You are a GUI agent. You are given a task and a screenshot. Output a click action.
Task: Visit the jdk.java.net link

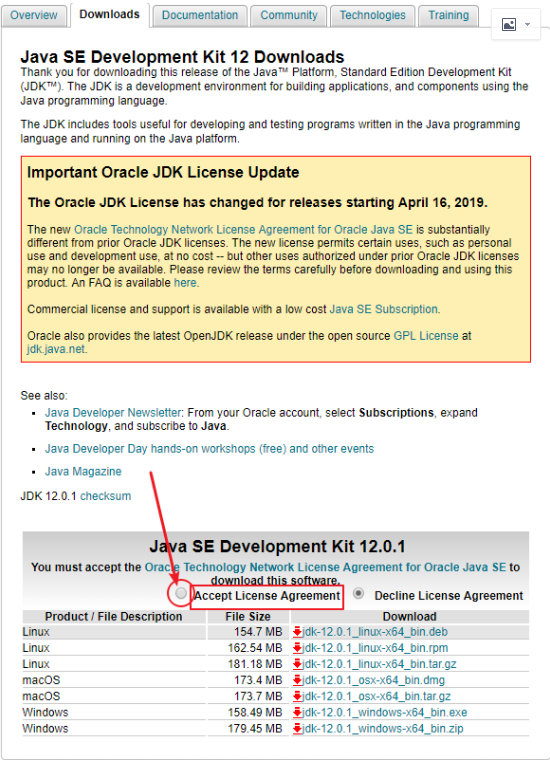pos(56,349)
